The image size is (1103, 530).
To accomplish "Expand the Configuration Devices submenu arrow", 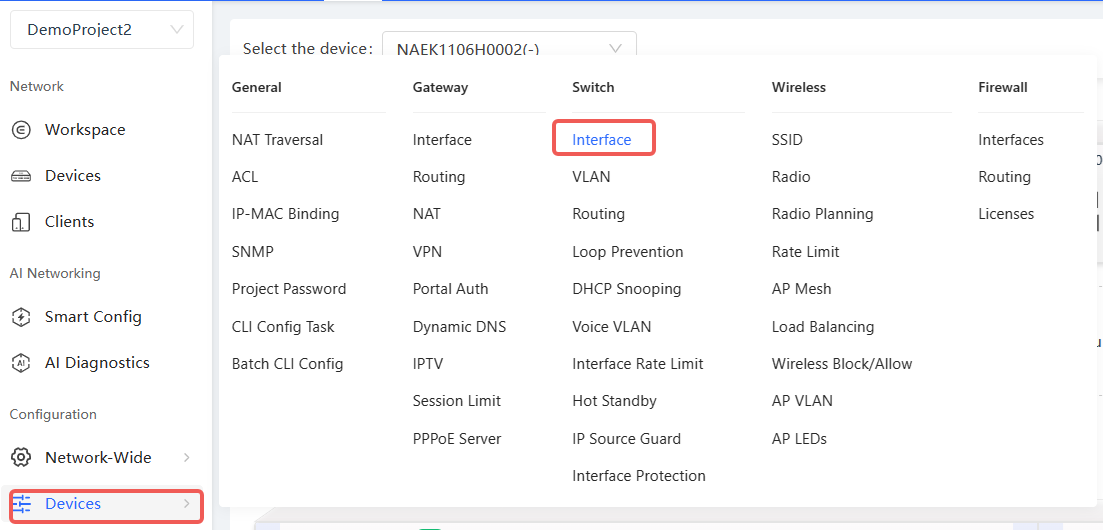I will [x=187, y=504].
